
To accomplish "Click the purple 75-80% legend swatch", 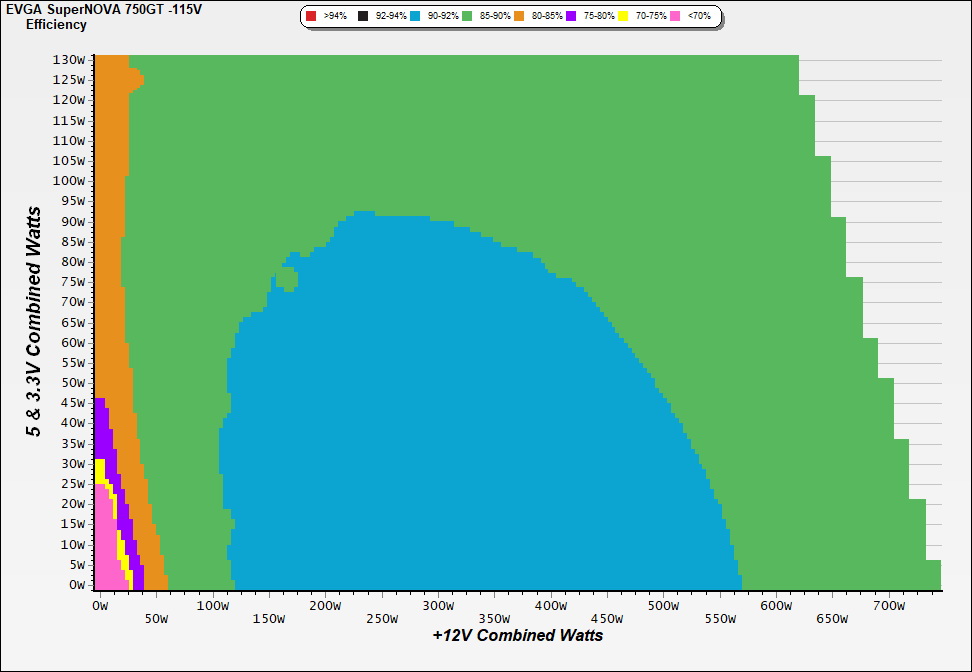I will click(x=571, y=17).
